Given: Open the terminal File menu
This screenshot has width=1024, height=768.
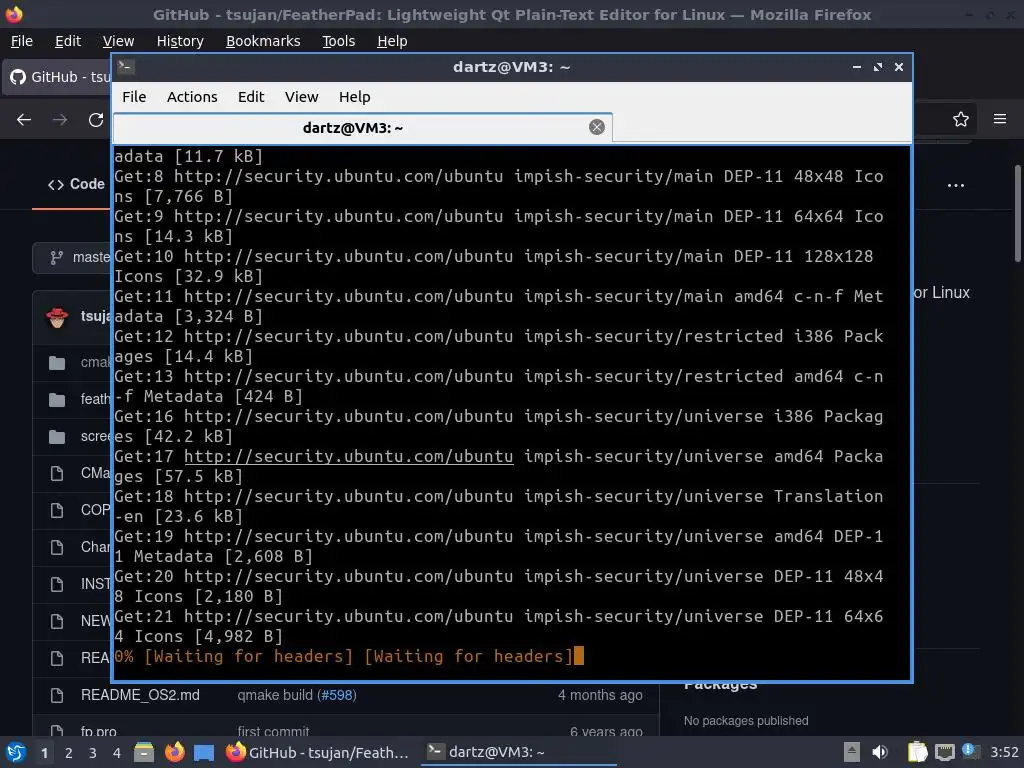Looking at the screenshot, I should point(134,97).
